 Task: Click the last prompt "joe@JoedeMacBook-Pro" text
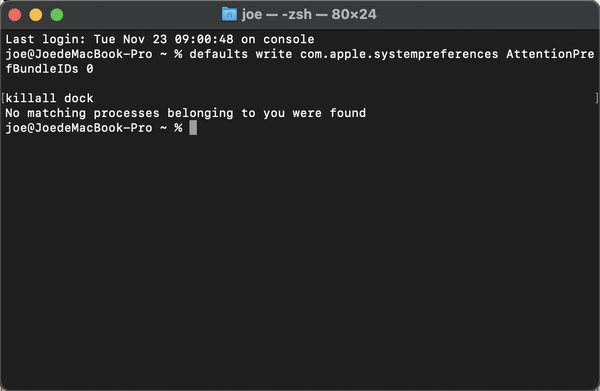point(79,128)
